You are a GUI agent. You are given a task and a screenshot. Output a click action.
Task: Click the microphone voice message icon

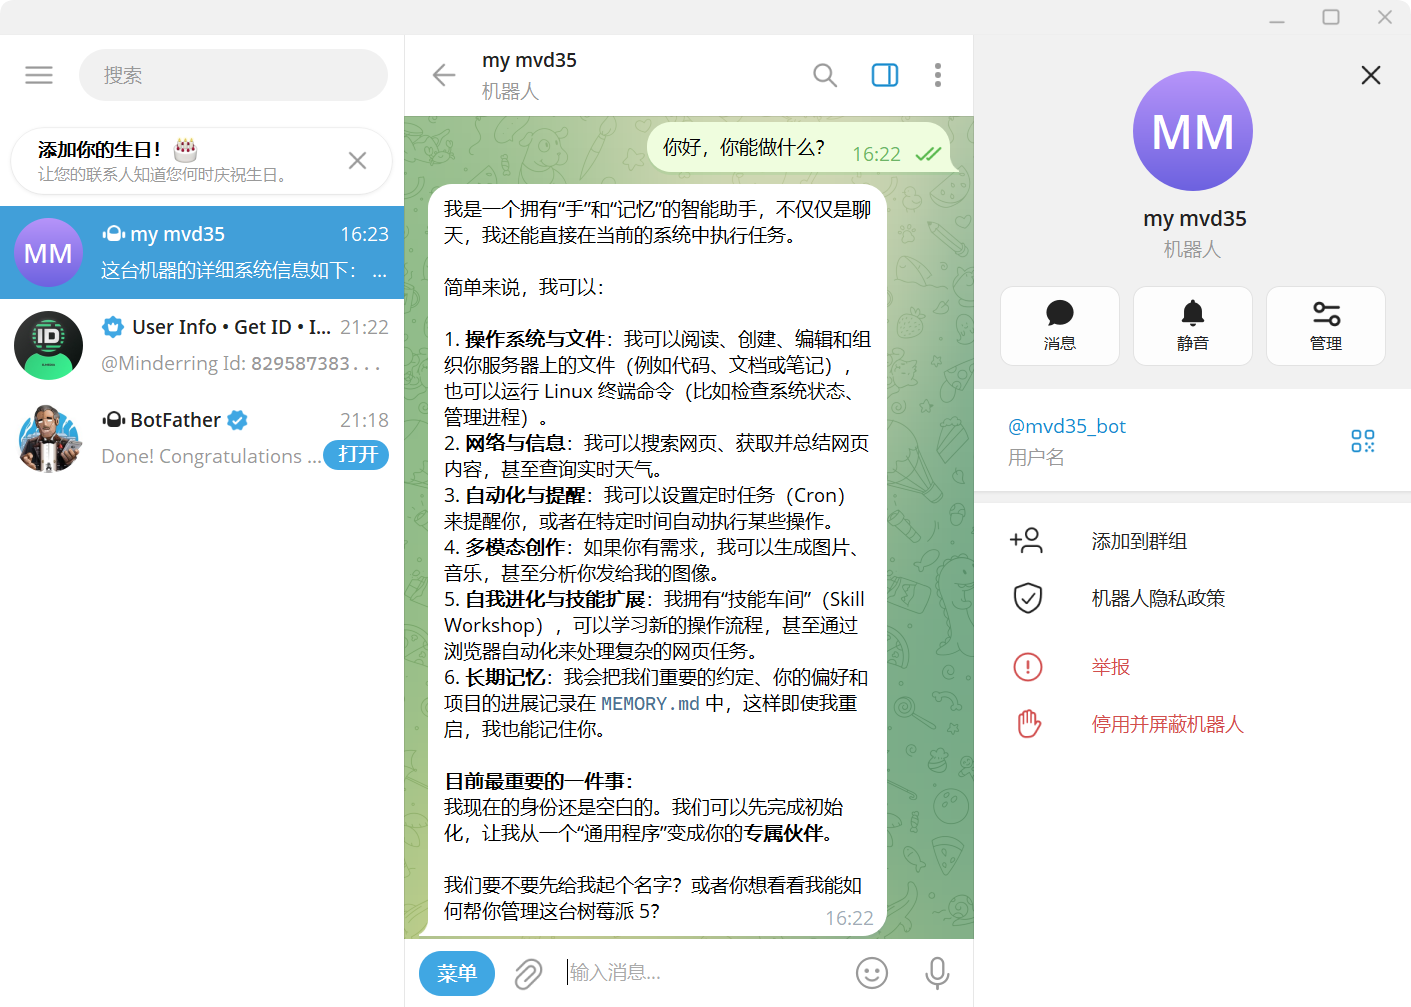[937, 973]
